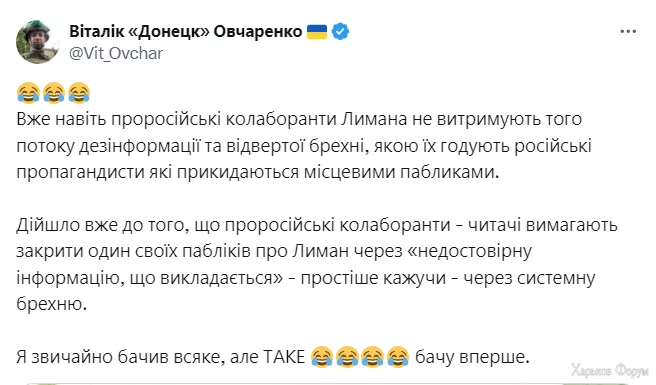Click the 'Харьков Форум' watermark
The image size is (656, 385).
pyautogui.click(x=609, y=371)
